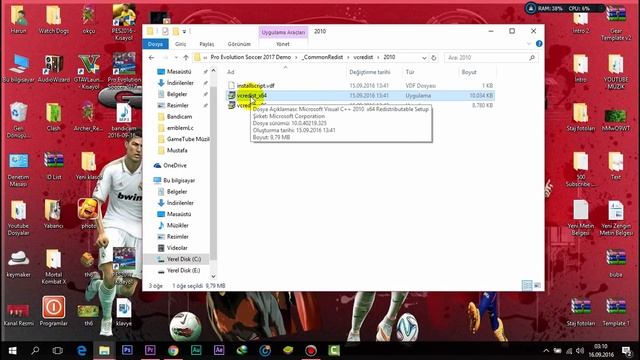Click the Ara: 2010 search field

pyautogui.click(x=491, y=58)
